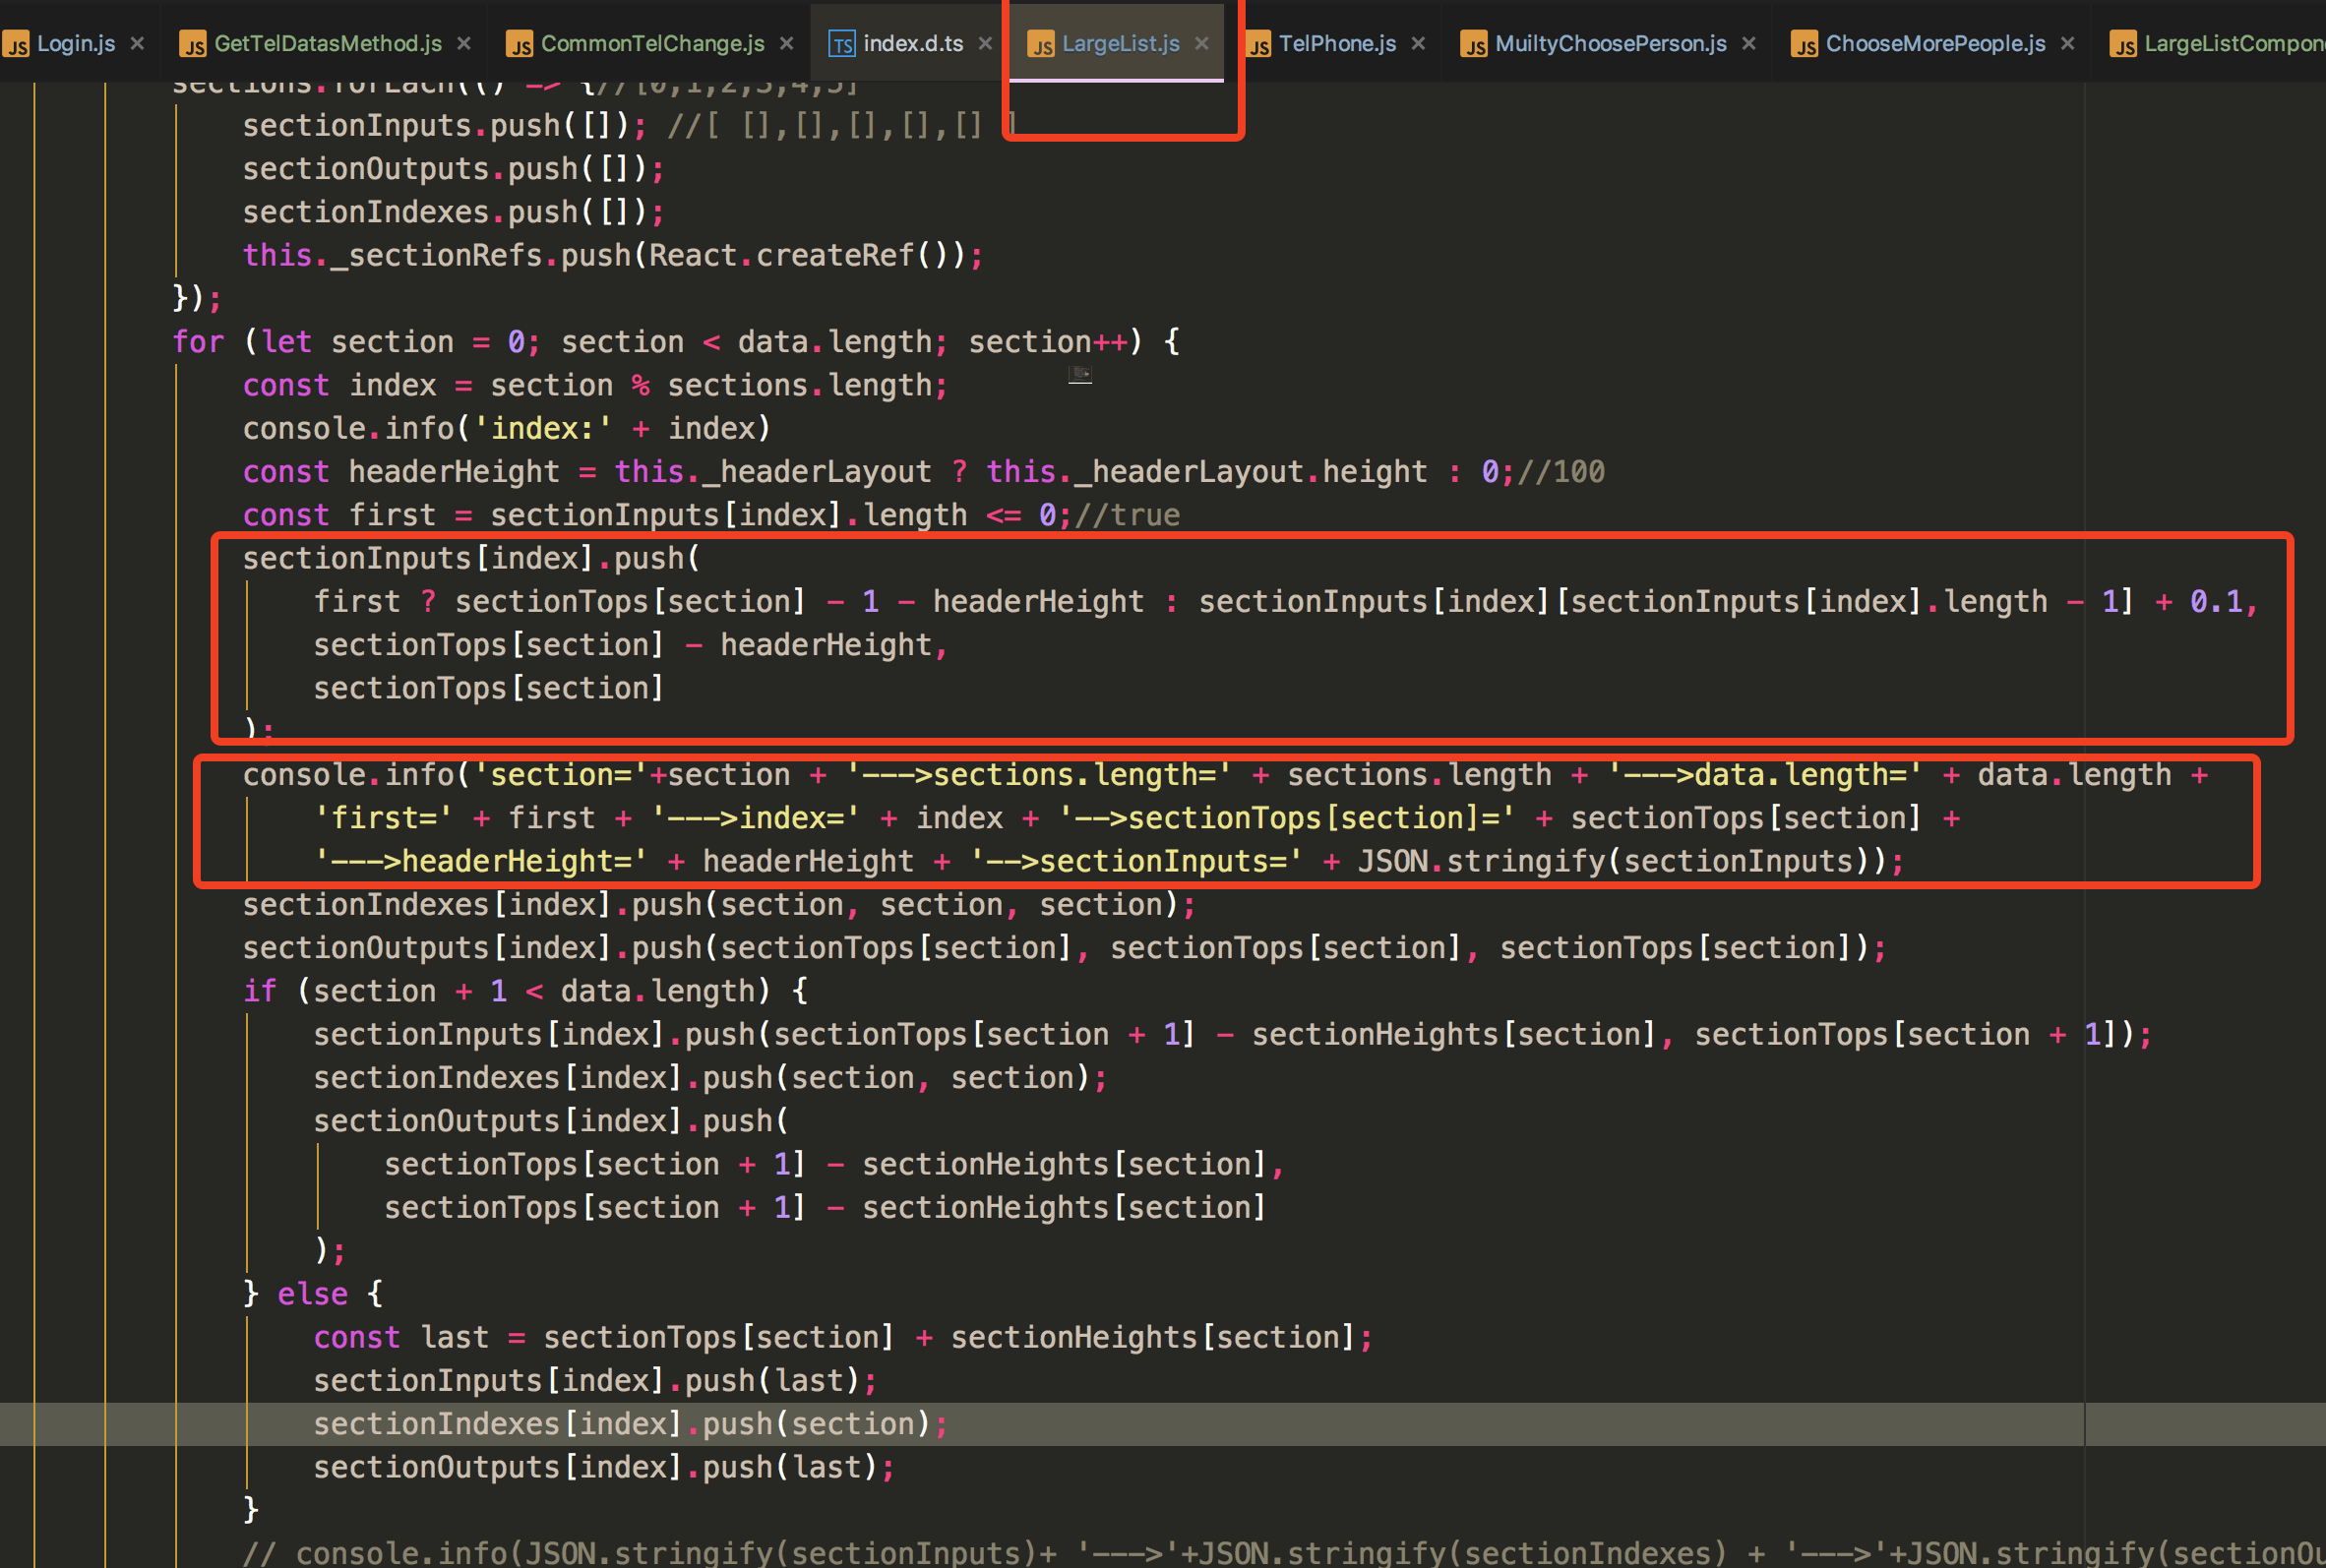Switch to the ChooseMorePeople.js tab
The width and height of the screenshot is (2326, 1568).
tap(1940, 43)
